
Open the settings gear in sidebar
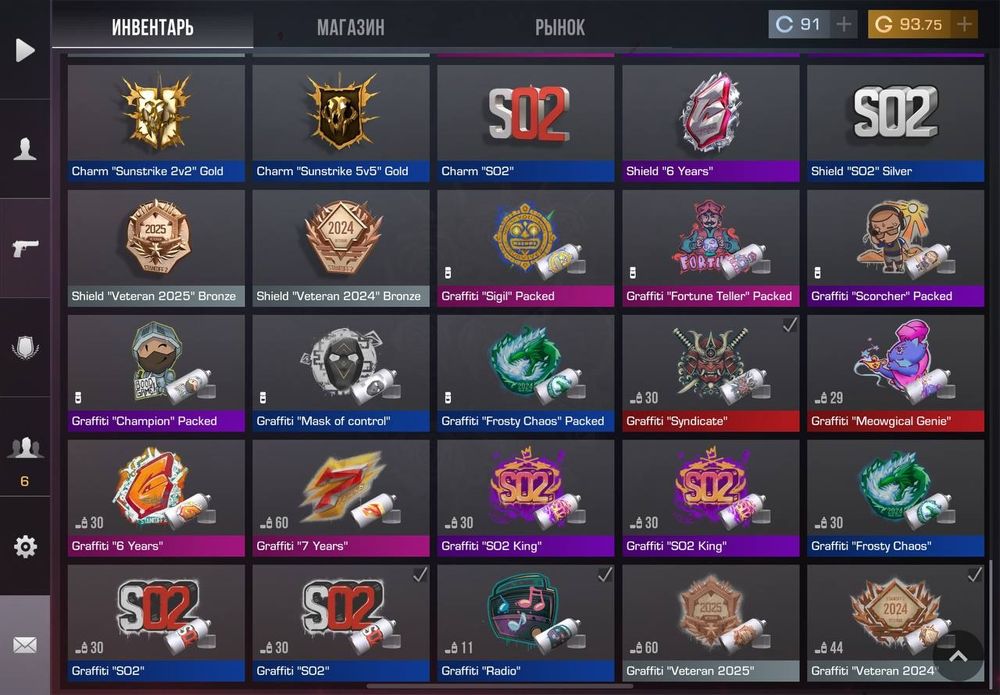(x=25, y=546)
